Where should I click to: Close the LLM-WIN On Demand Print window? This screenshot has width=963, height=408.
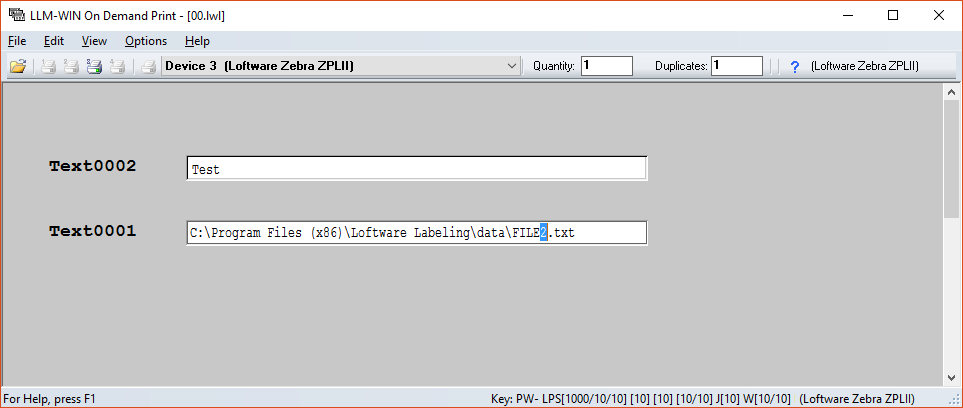(x=938, y=15)
